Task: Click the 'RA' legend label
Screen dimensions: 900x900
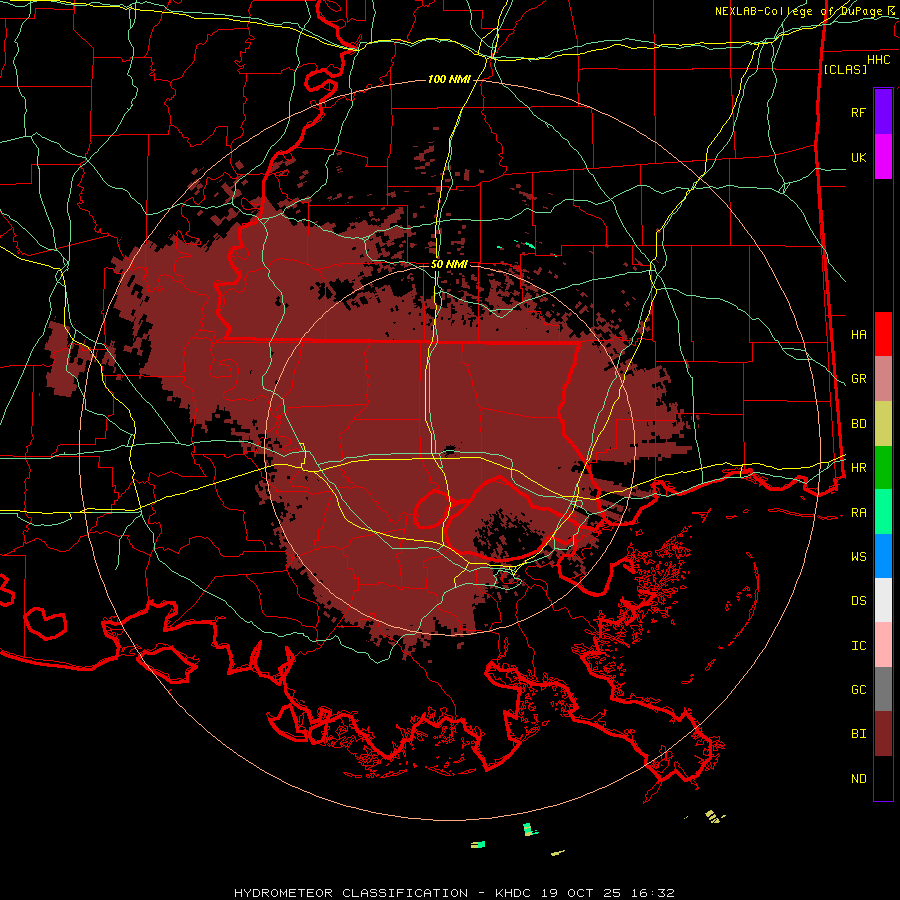Action: point(858,513)
